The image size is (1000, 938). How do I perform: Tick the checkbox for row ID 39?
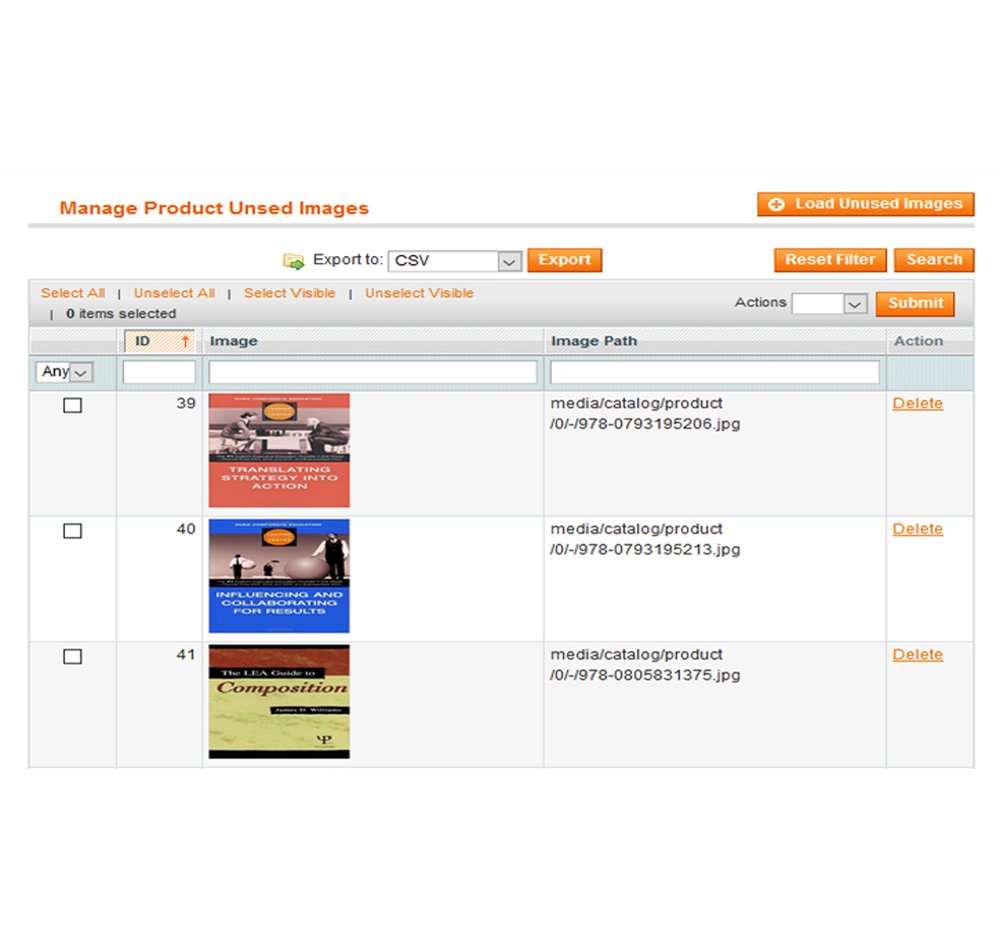pos(73,406)
